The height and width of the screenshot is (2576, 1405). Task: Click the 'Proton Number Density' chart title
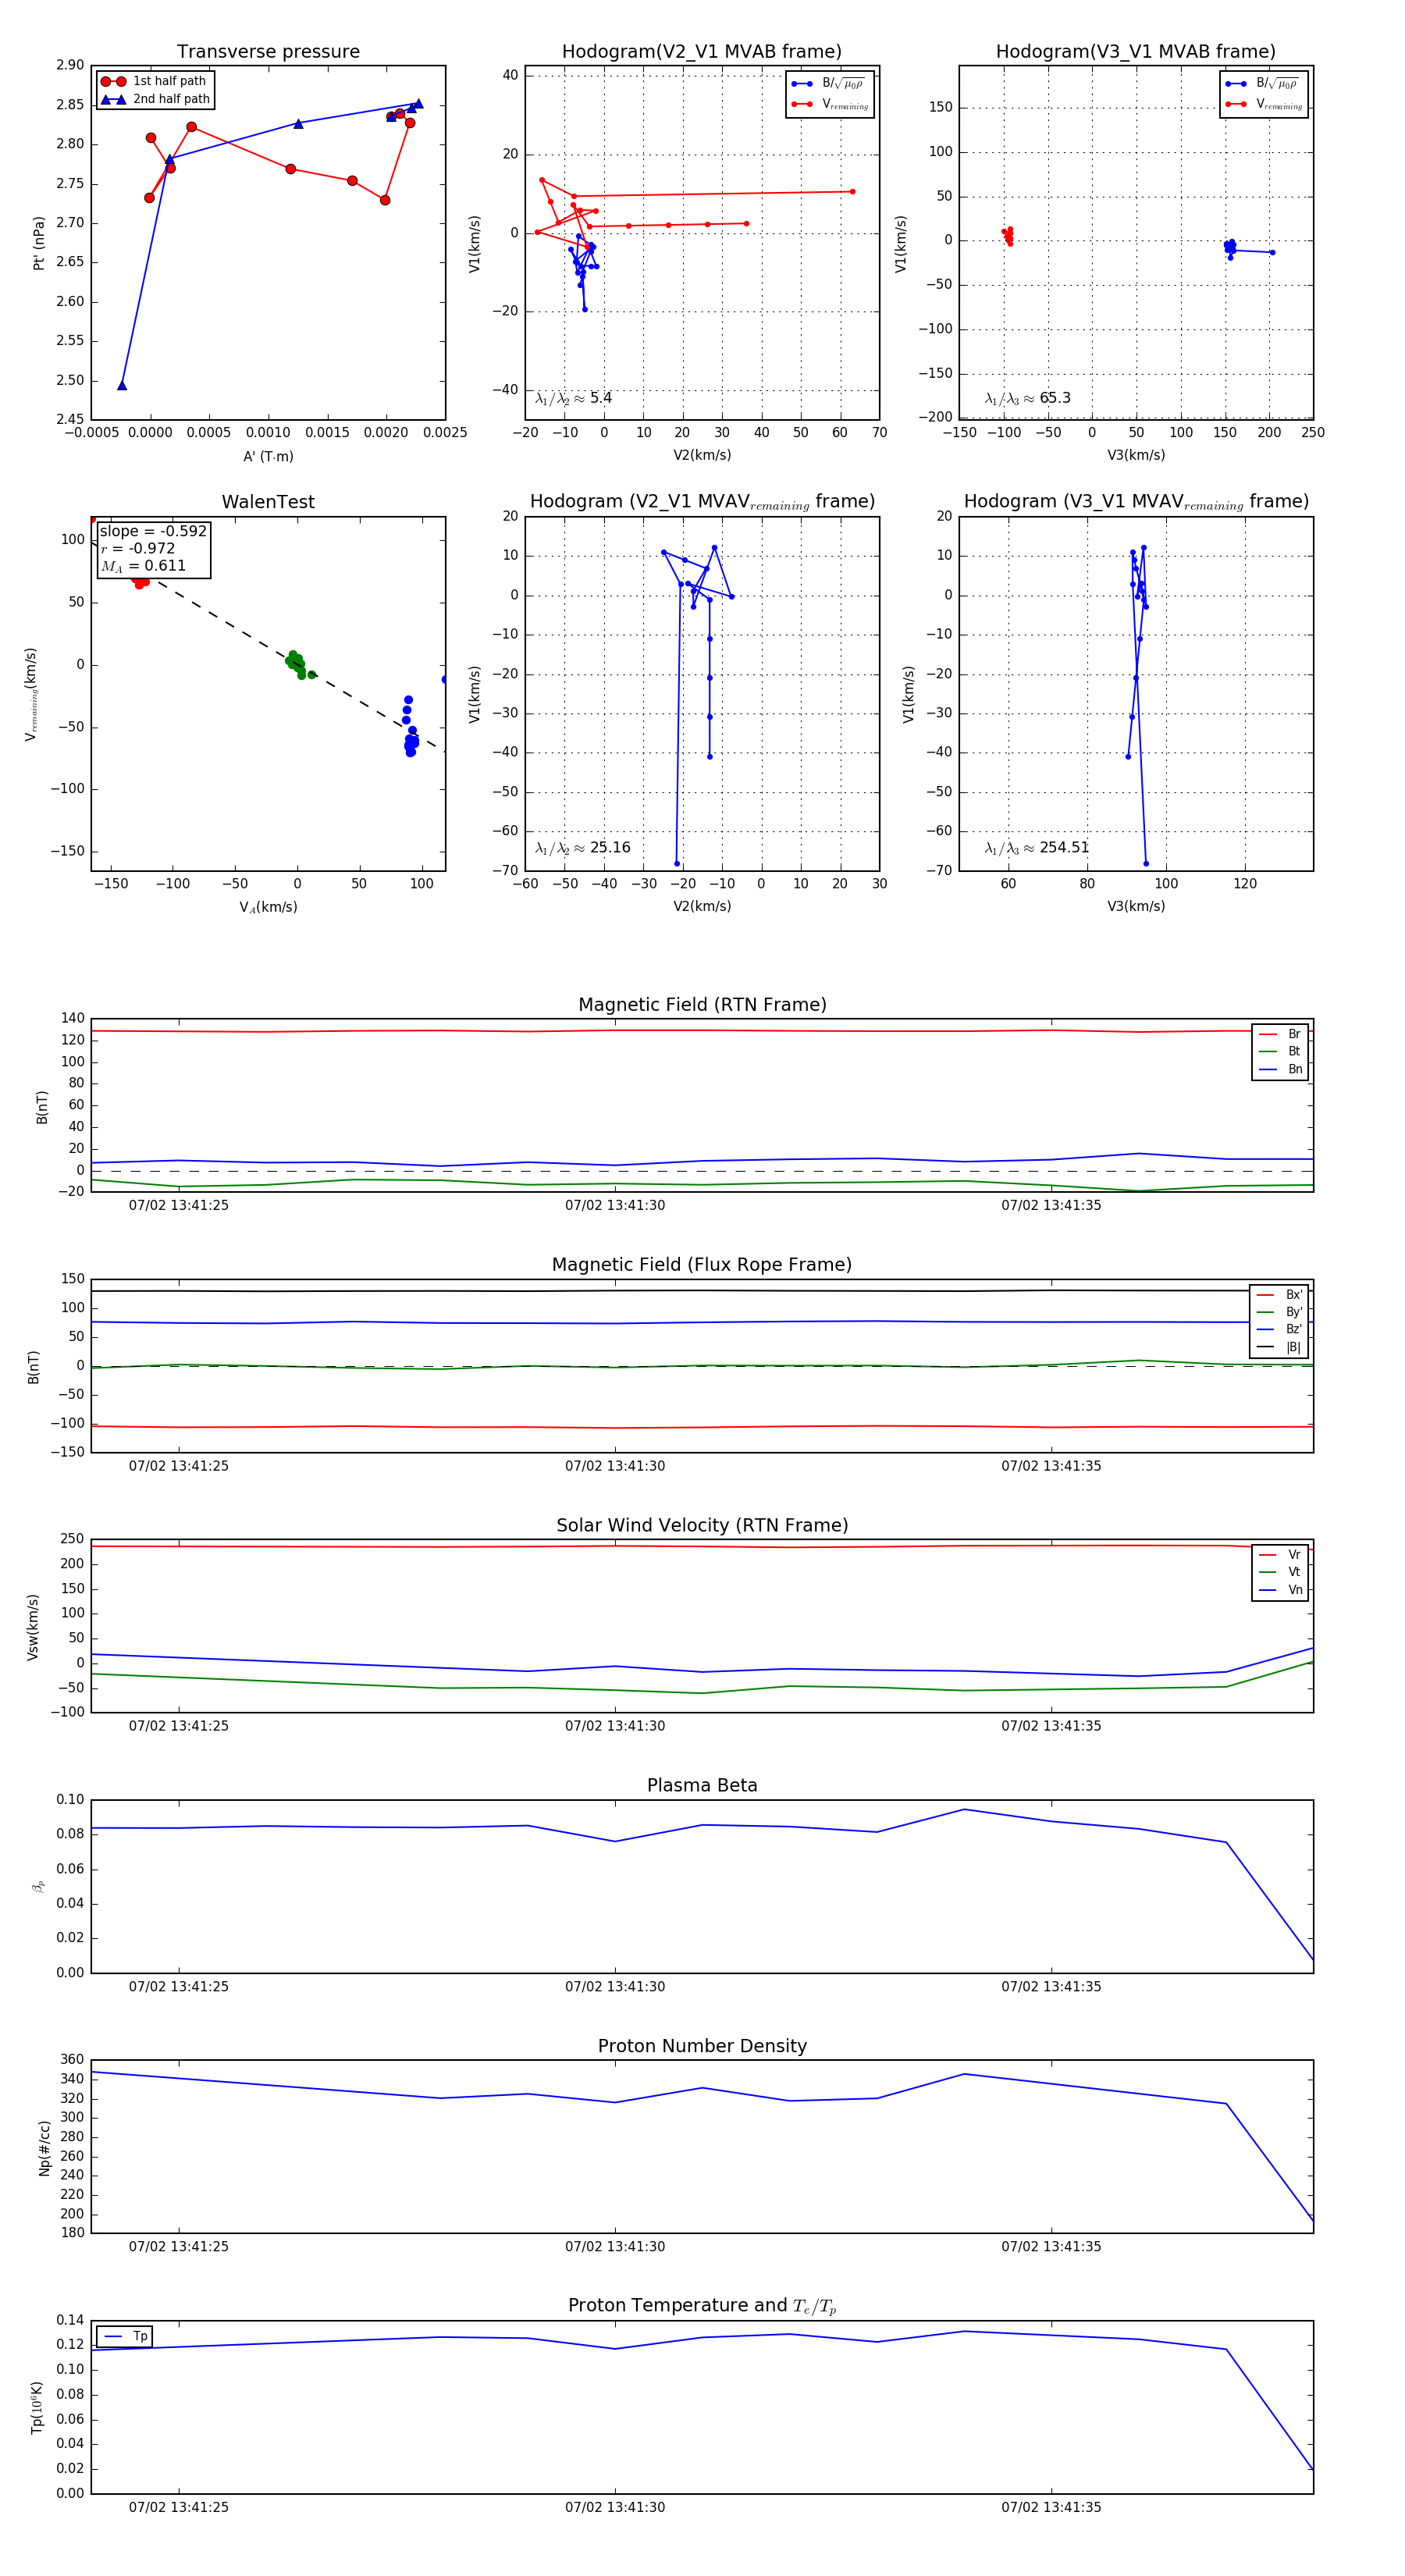pos(702,2046)
